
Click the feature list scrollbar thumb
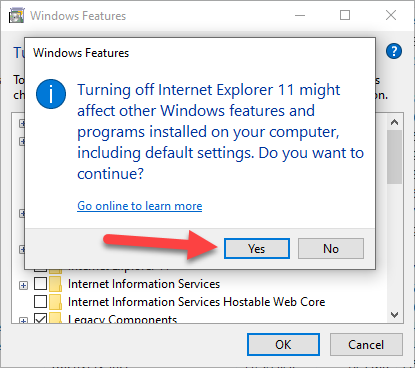pyautogui.click(x=395, y=157)
